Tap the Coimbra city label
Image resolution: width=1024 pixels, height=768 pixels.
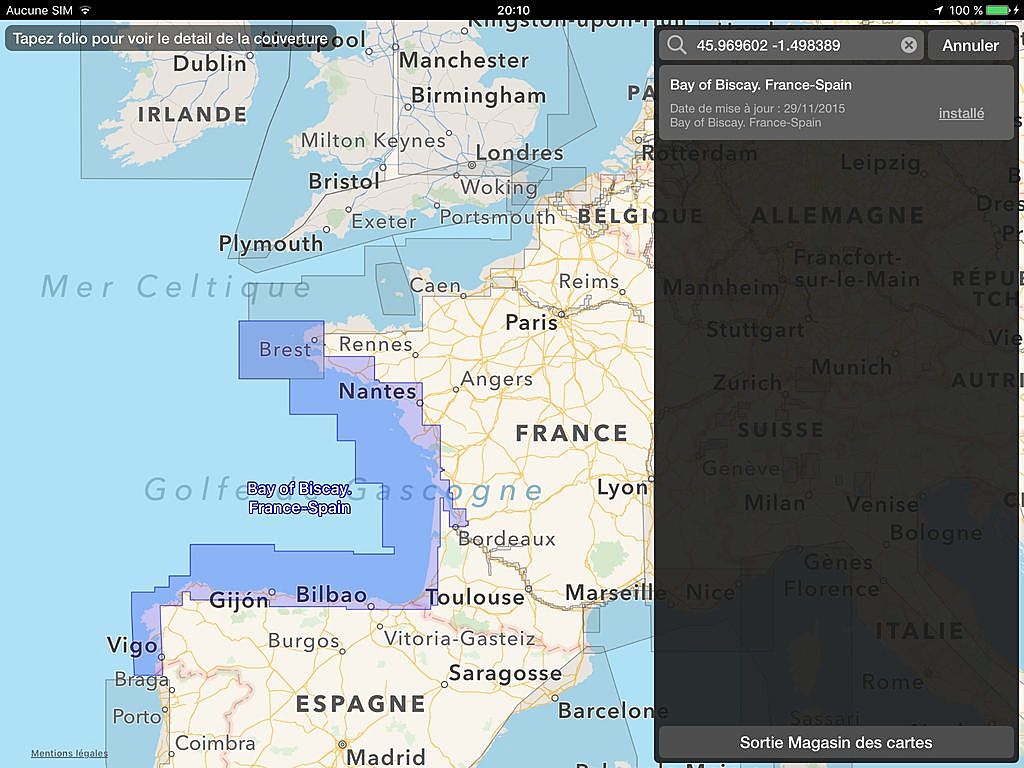pyautogui.click(x=215, y=743)
